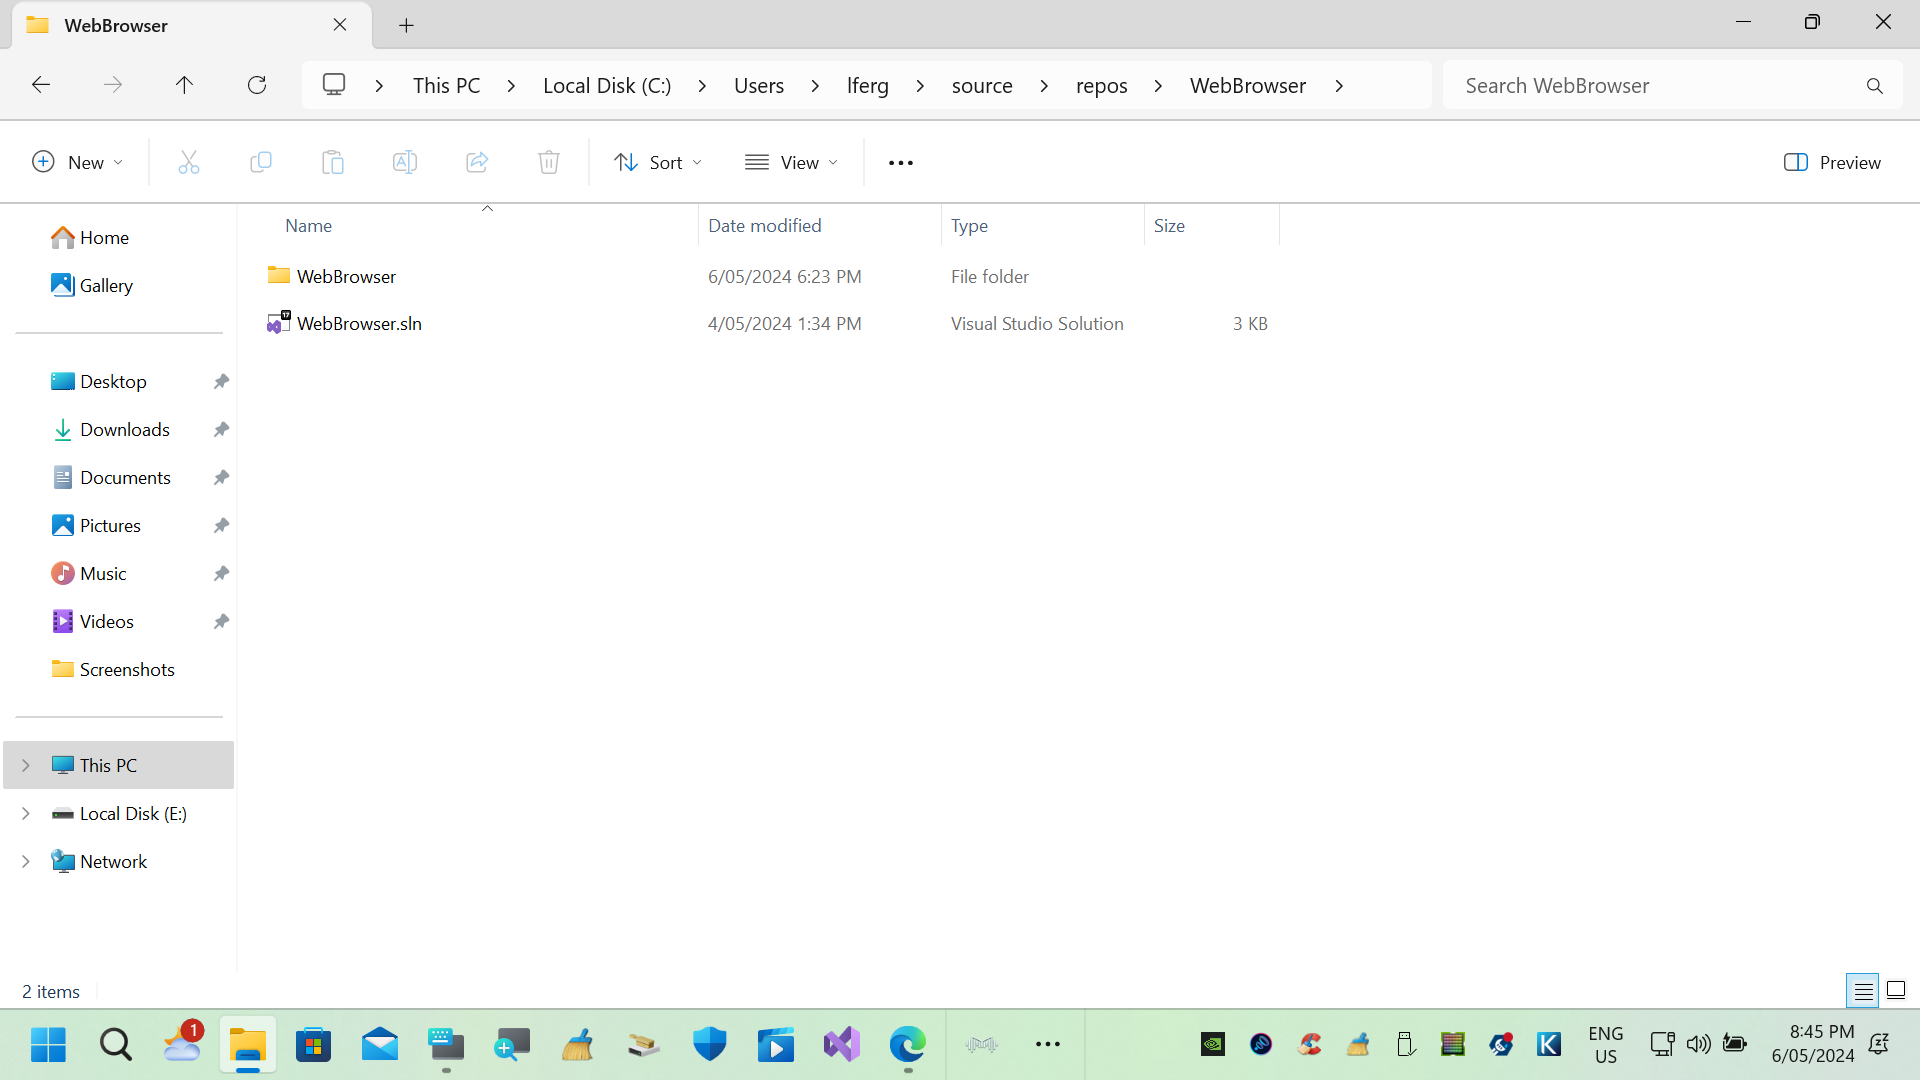Image resolution: width=1920 pixels, height=1080 pixels.
Task: Open the volume slider from the system tray
Action: pos(1699,1043)
